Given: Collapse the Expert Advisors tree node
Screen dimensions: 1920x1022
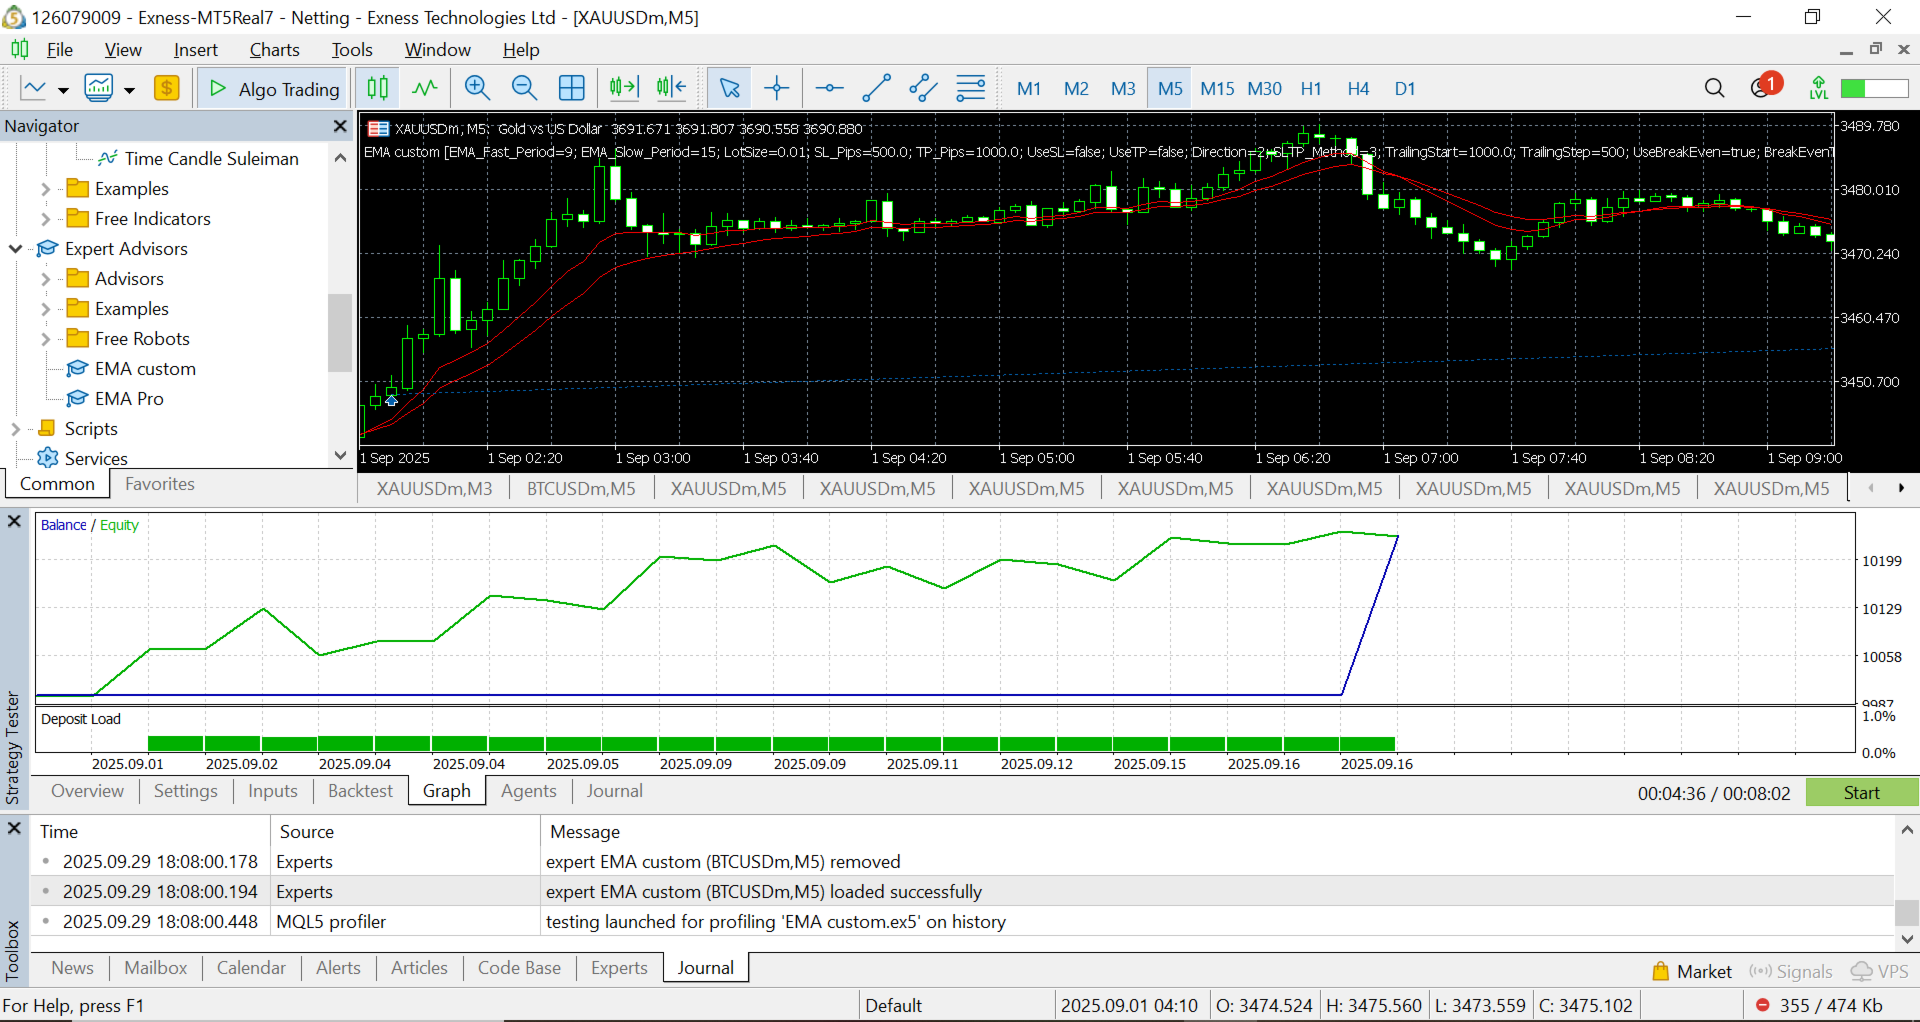Looking at the screenshot, I should click(x=16, y=249).
